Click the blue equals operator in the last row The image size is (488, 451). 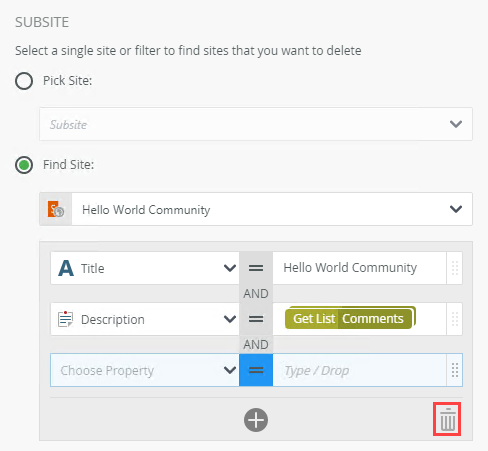coord(256,370)
